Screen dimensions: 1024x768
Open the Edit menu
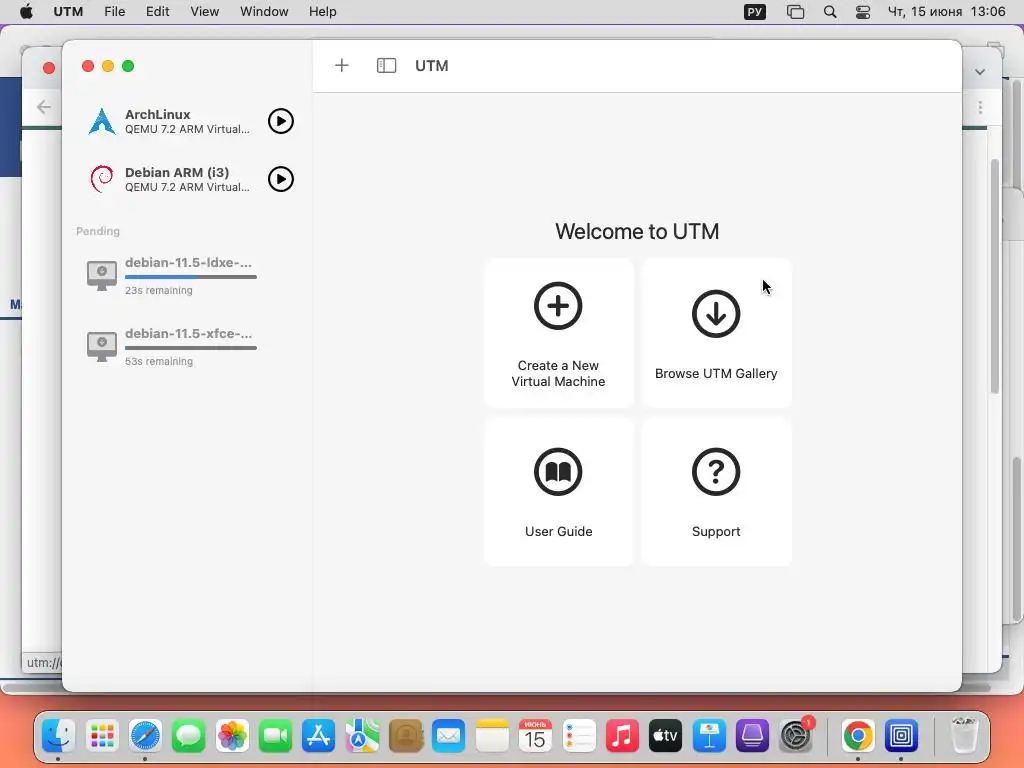point(157,12)
